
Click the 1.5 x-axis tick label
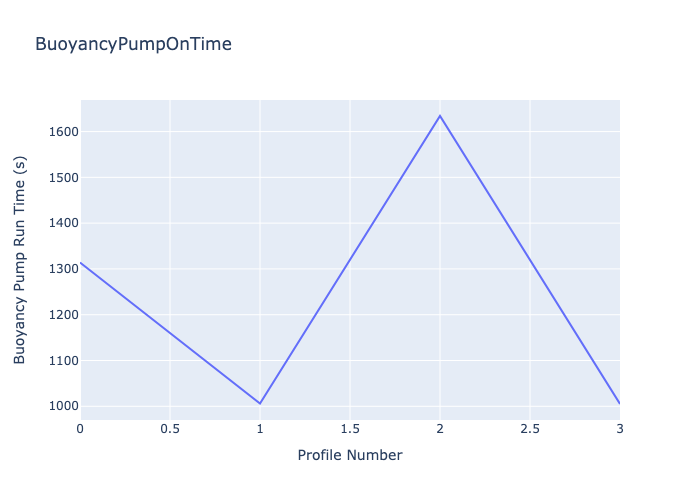[350, 429]
